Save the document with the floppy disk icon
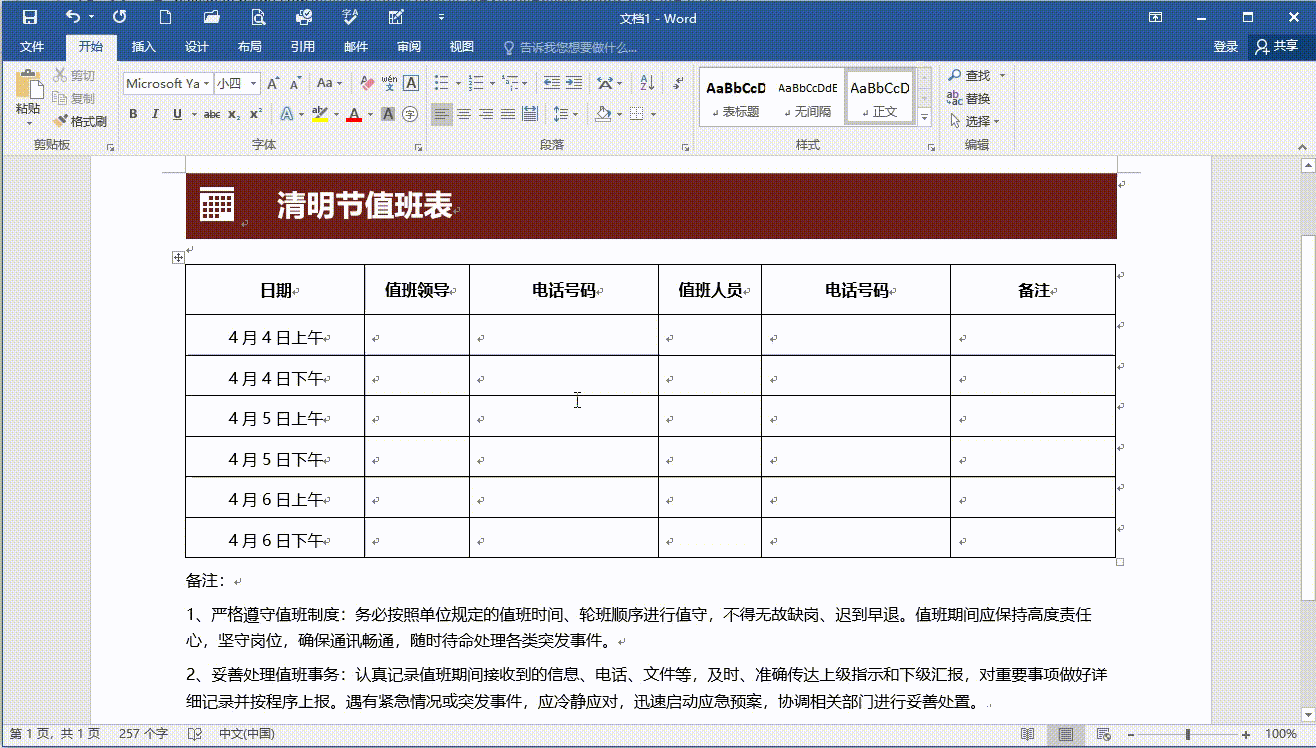This screenshot has height=748, width=1316. 30,17
